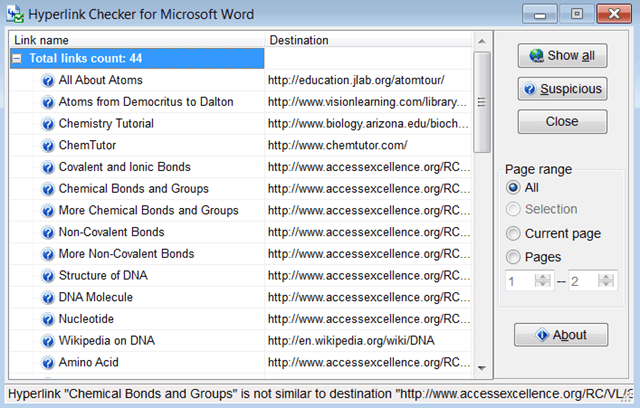Select the Chemistry Tutorial link name

(106, 123)
